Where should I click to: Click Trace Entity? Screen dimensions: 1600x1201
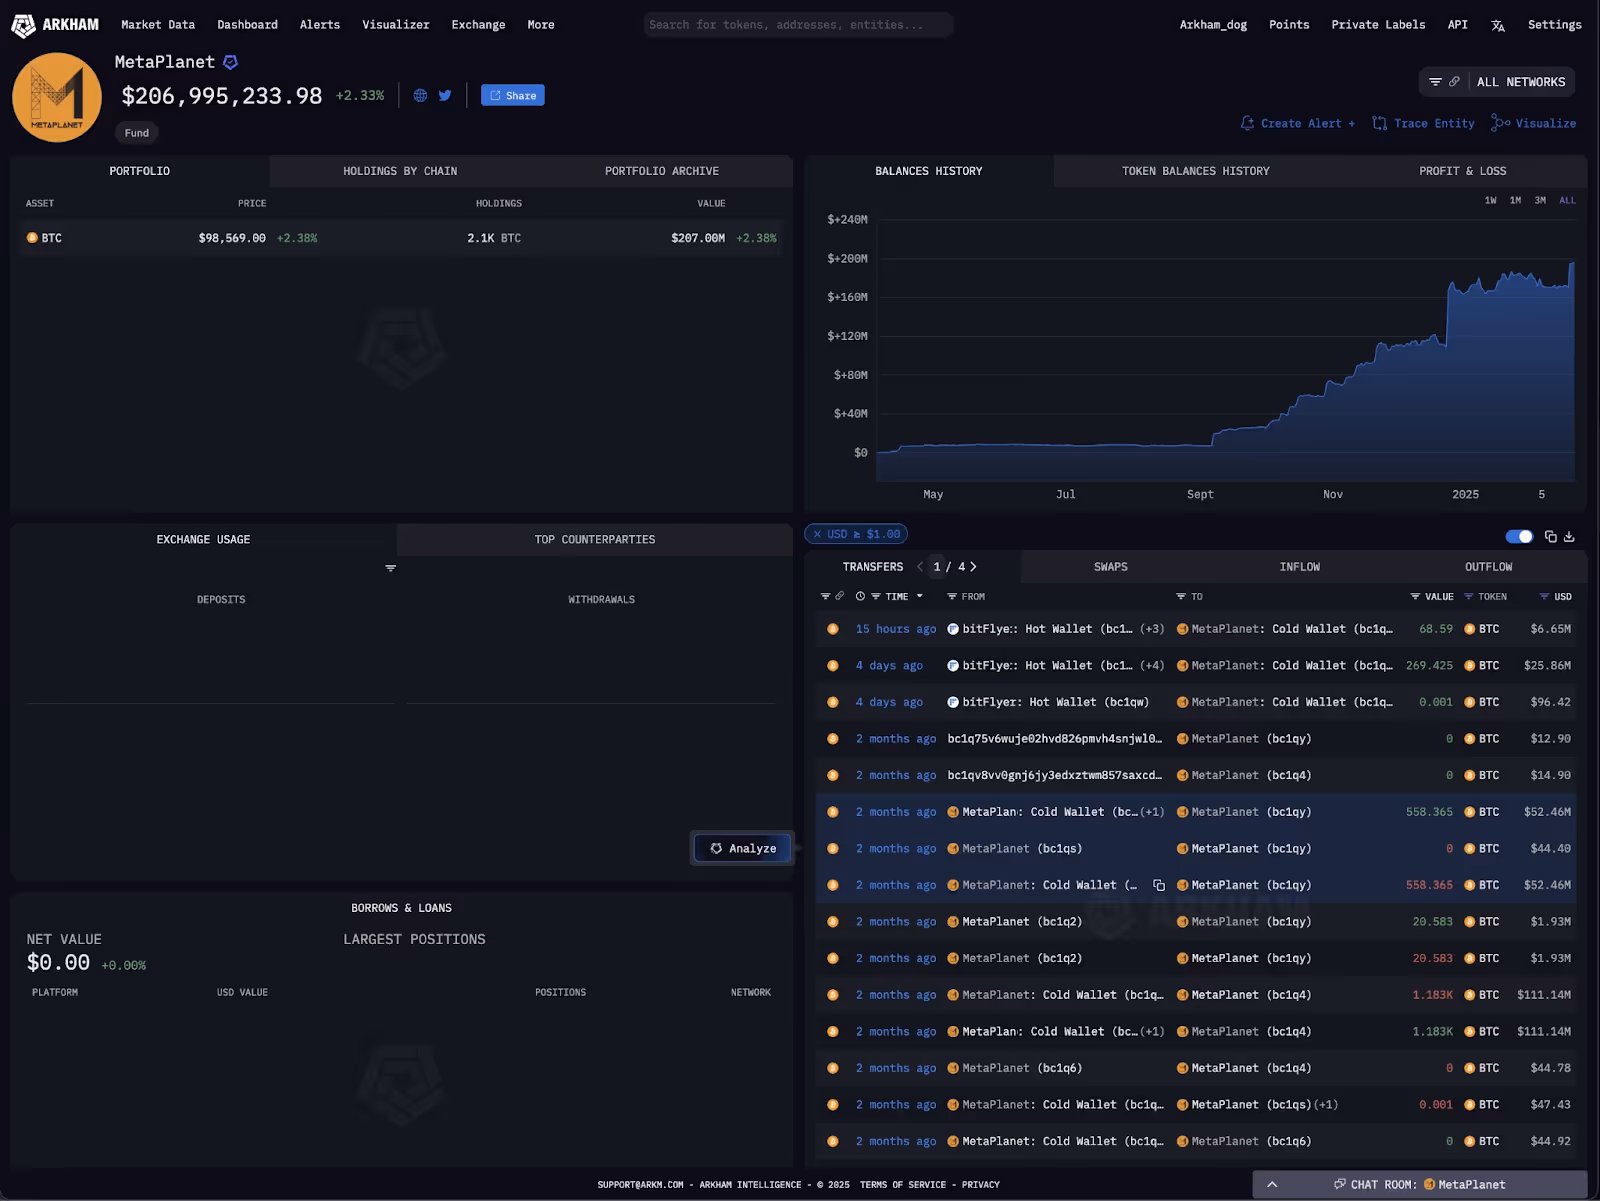click(1424, 124)
